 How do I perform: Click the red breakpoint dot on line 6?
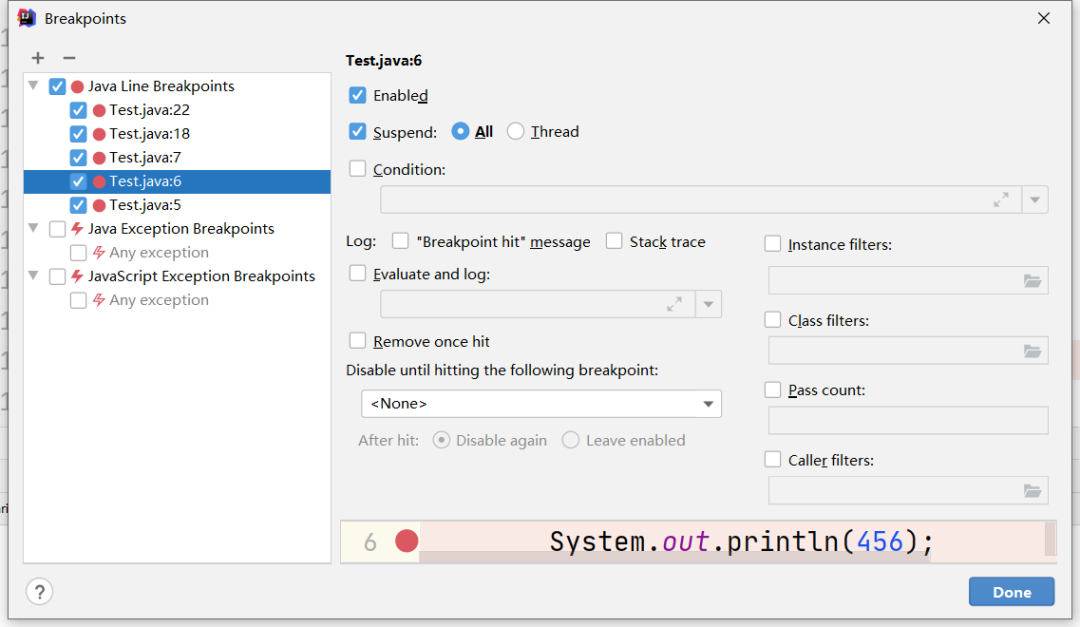click(406, 542)
